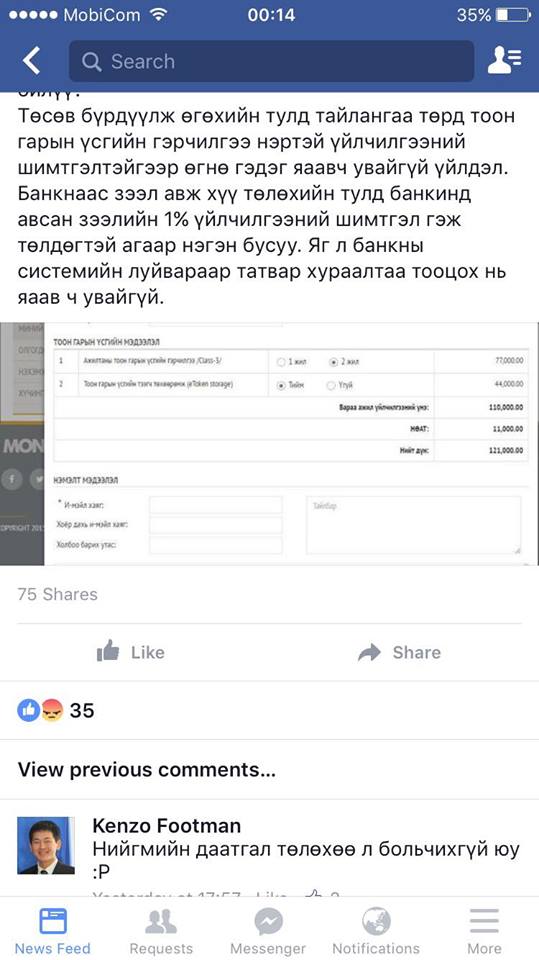The image size is (539, 960).
Task: Open Kenzo Footman's name link
Action: coord(167,826)
